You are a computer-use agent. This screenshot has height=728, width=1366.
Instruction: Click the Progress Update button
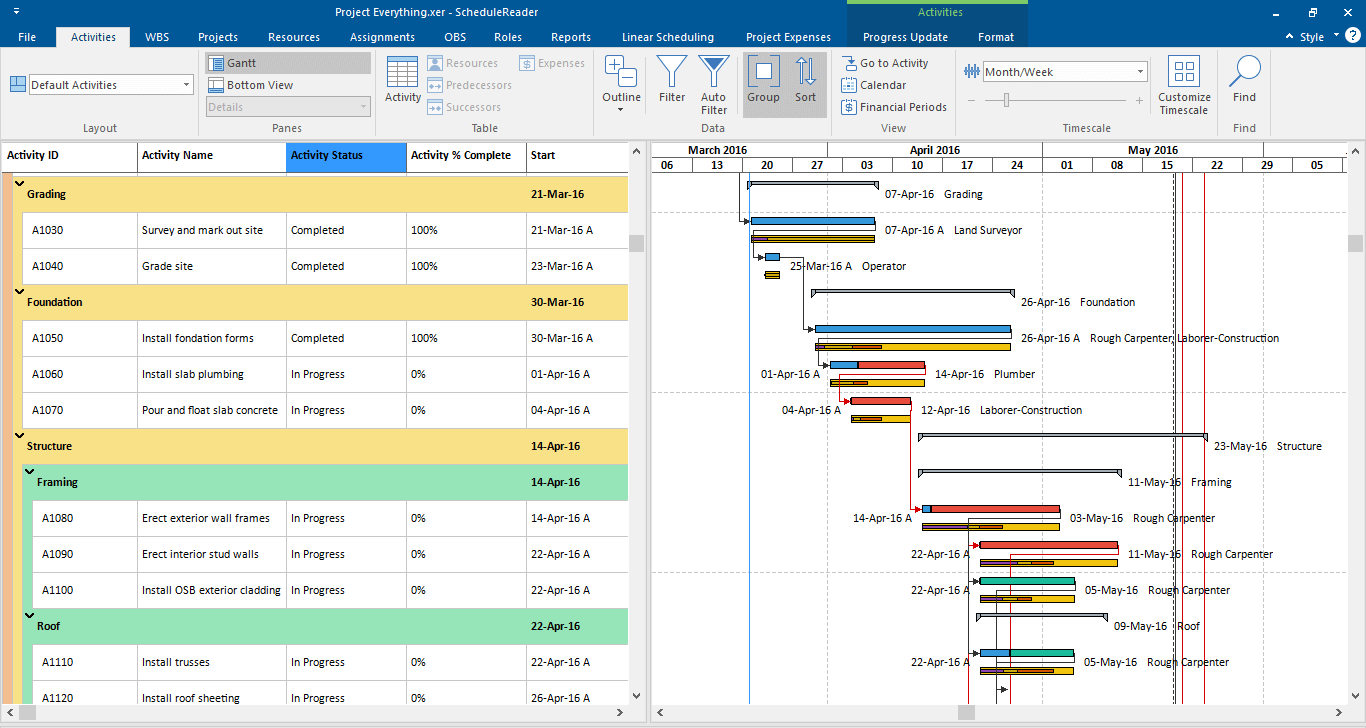(x=904, y=36)
